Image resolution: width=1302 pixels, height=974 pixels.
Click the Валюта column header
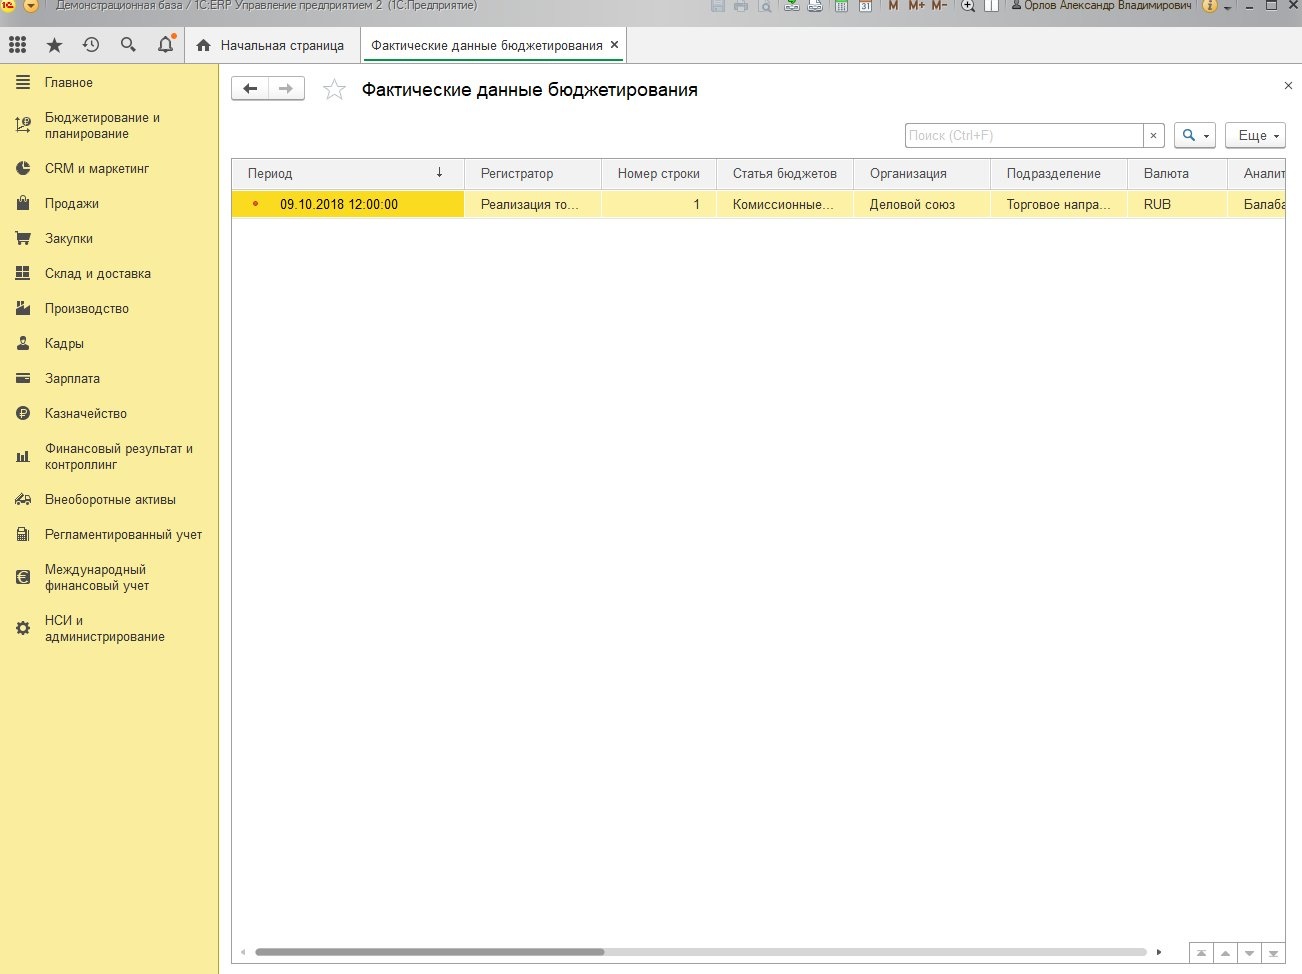pos(1177,174)
